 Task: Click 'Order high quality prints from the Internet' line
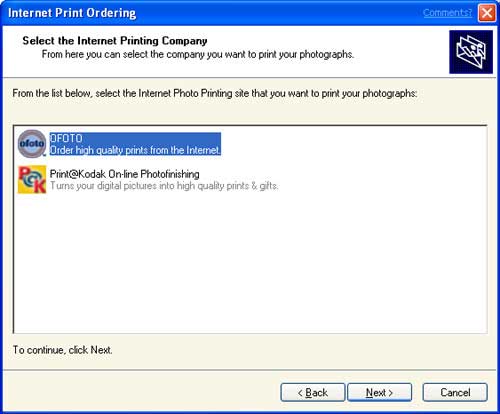point(135,150)
